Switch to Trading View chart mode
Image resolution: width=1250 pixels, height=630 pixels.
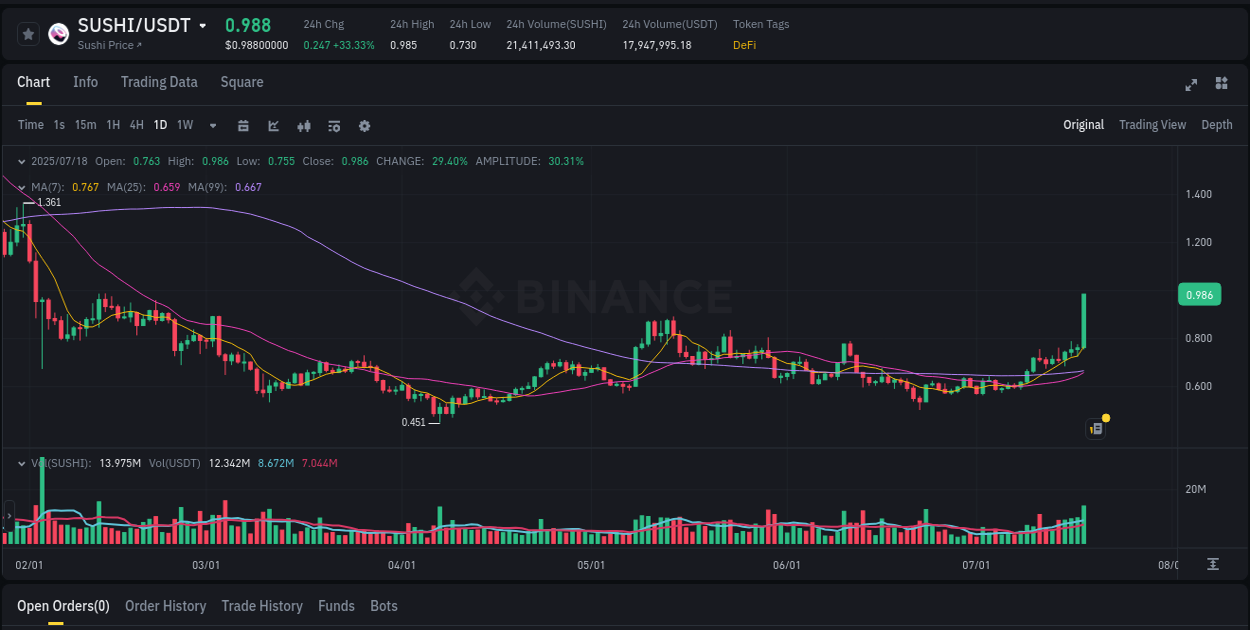pyautogui.click(x=1152, y=125)
